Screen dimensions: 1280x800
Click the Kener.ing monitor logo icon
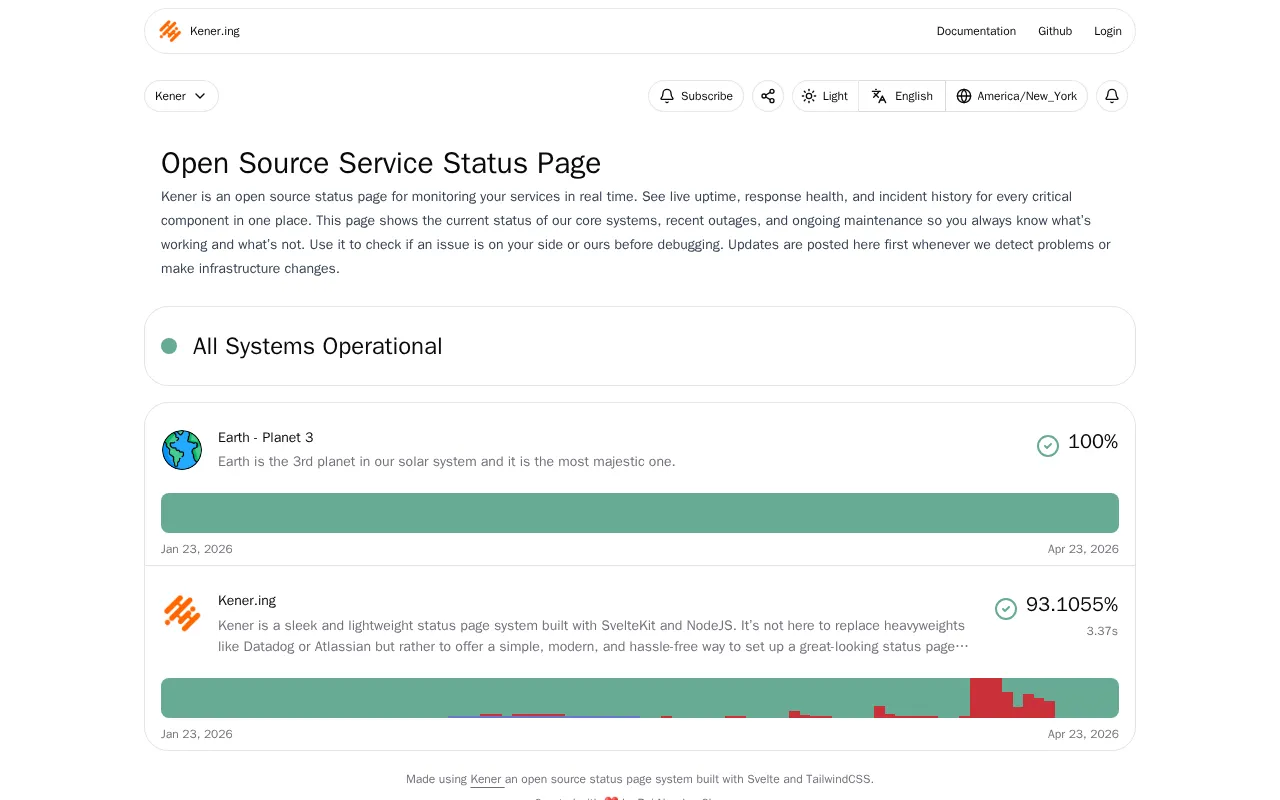[182, 613]
